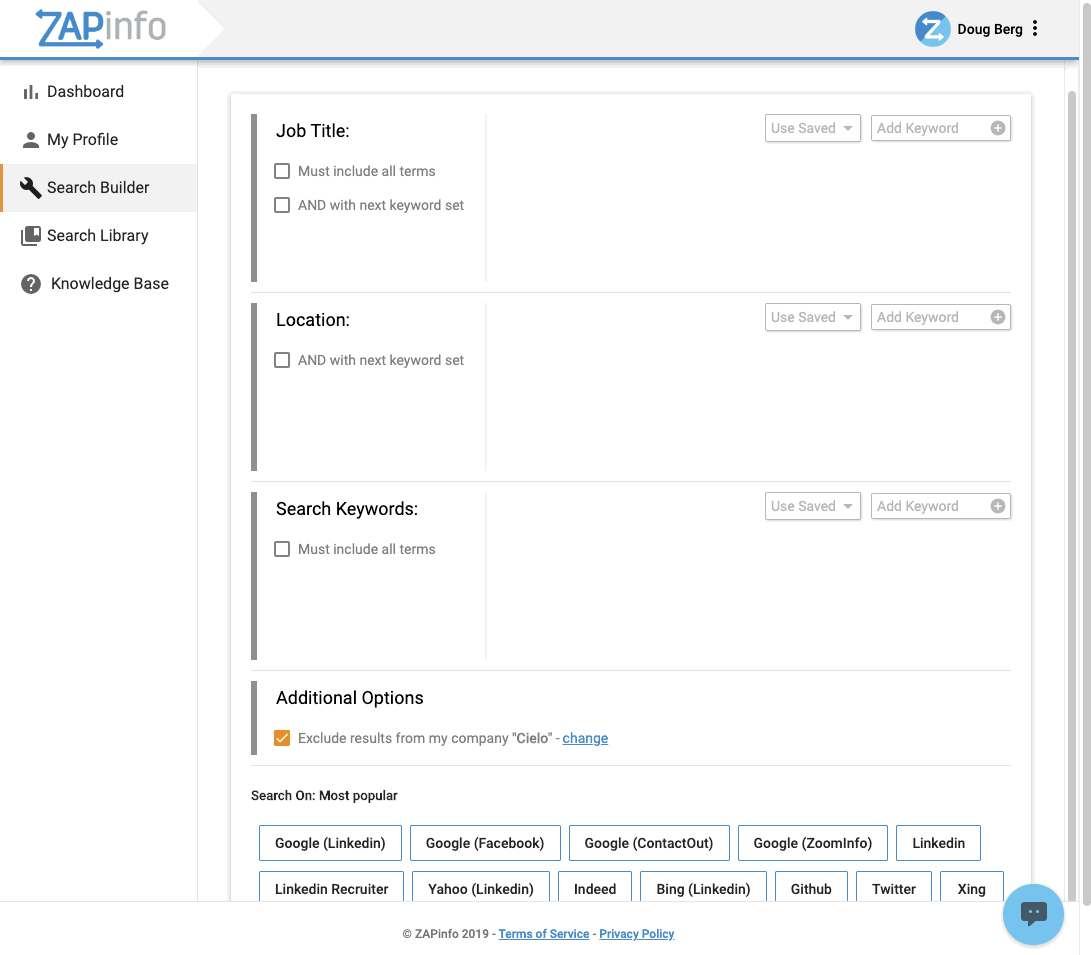Add Job Title keyword with plus icon
This screenshot has width=1091, height=955.
click(x=998, y=128)
